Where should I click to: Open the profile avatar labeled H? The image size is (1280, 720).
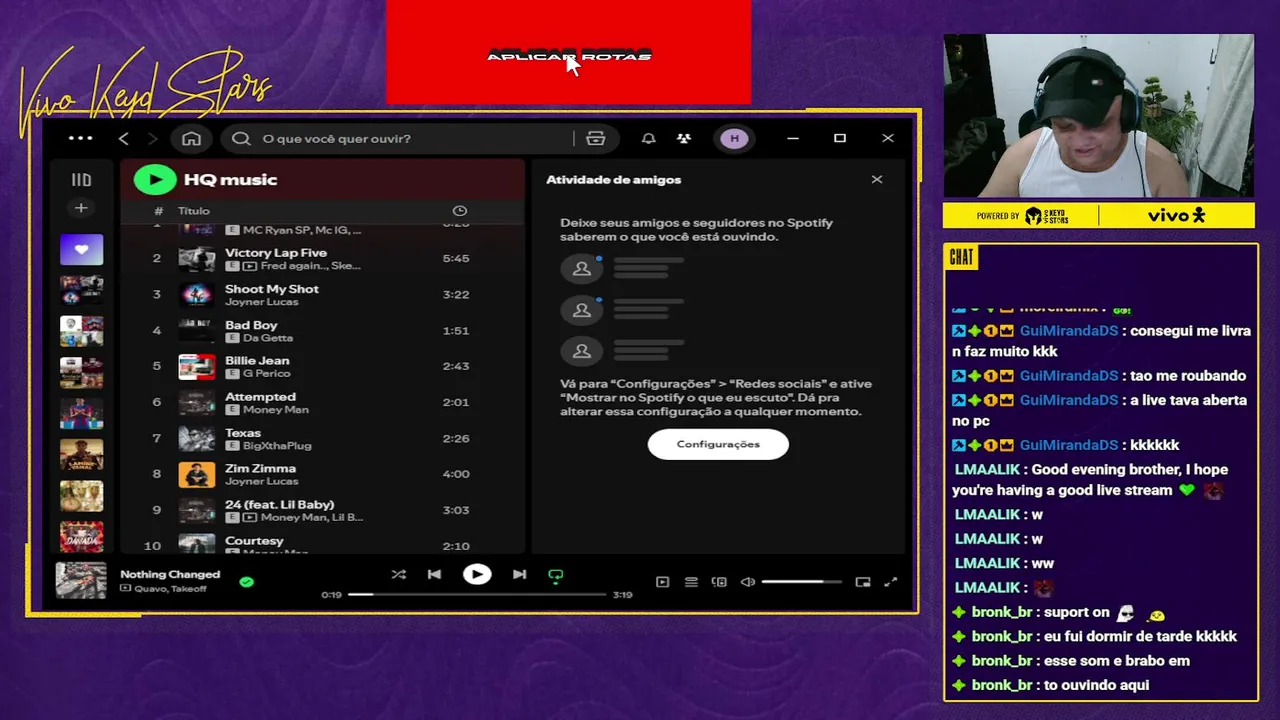[x=735, y=138]
